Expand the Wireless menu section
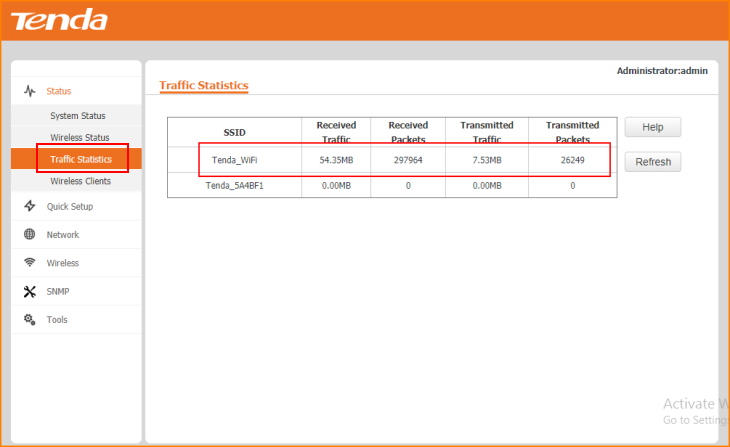Image resolution: width=730 pixels, height=447 pixels. tap(62, 263)
